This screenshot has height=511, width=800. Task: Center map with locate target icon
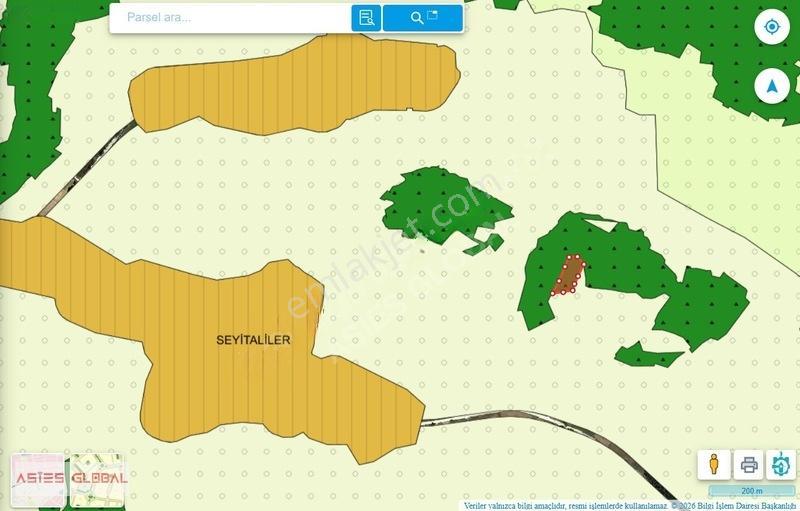772,27
